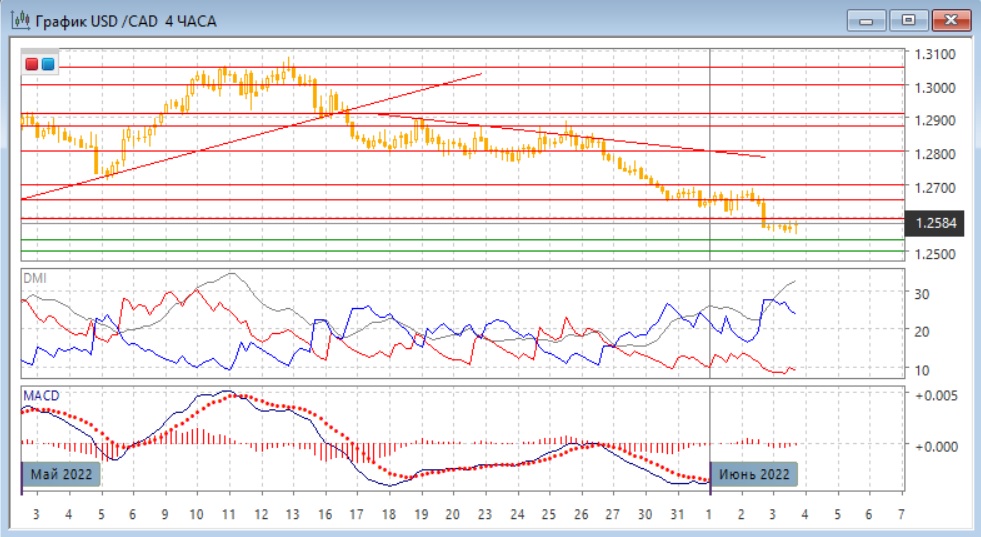The width and height of the screenshot is (981, 537).
Task: Select the MACD indicator label
Action: pos(41,396)
